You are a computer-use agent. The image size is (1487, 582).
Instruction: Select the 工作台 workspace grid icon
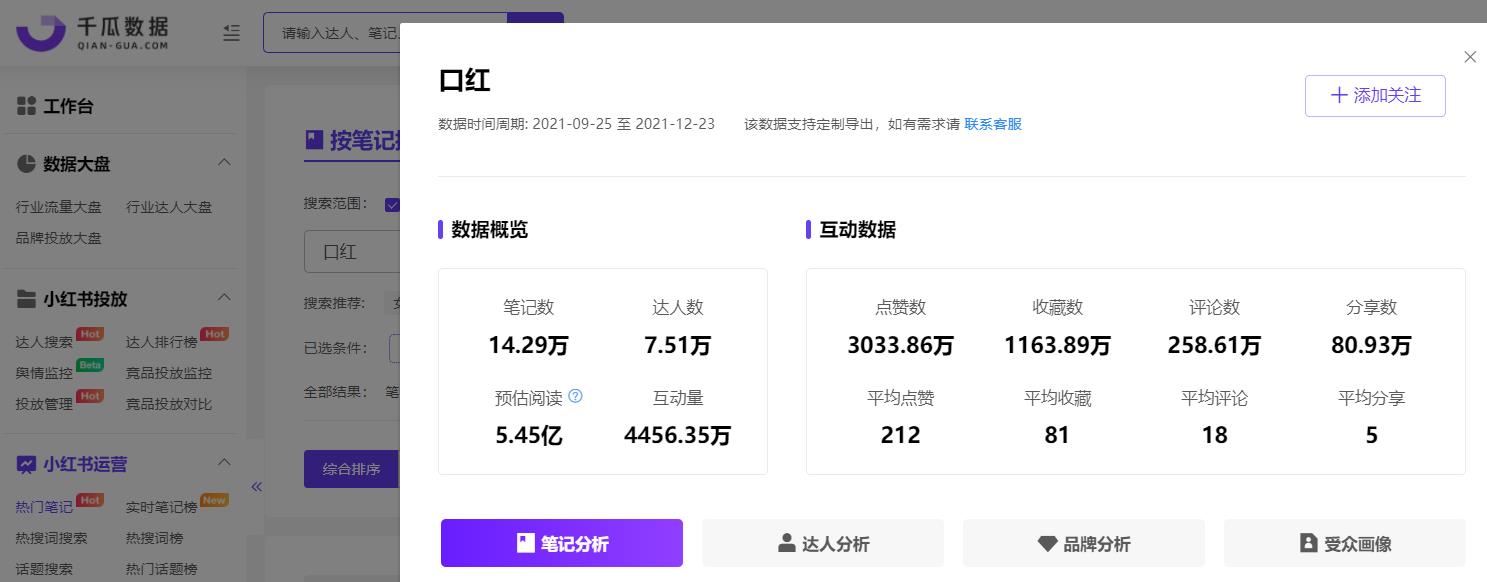pos(27,105)
